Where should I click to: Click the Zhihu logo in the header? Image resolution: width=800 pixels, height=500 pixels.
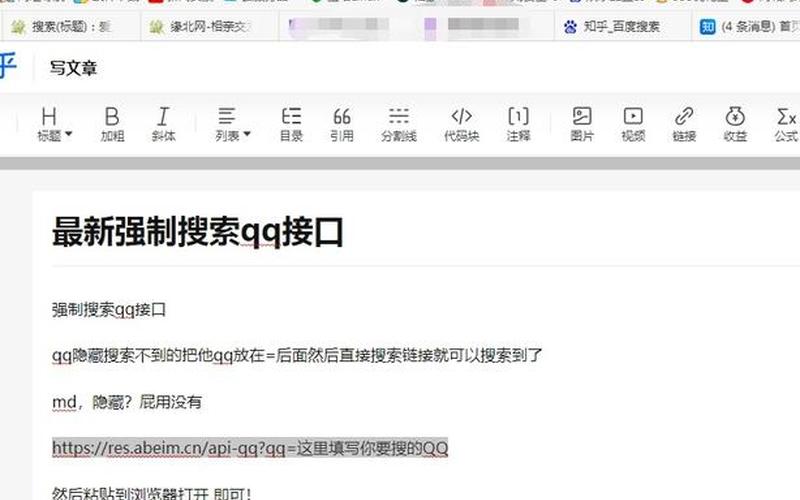coord(8,66)
